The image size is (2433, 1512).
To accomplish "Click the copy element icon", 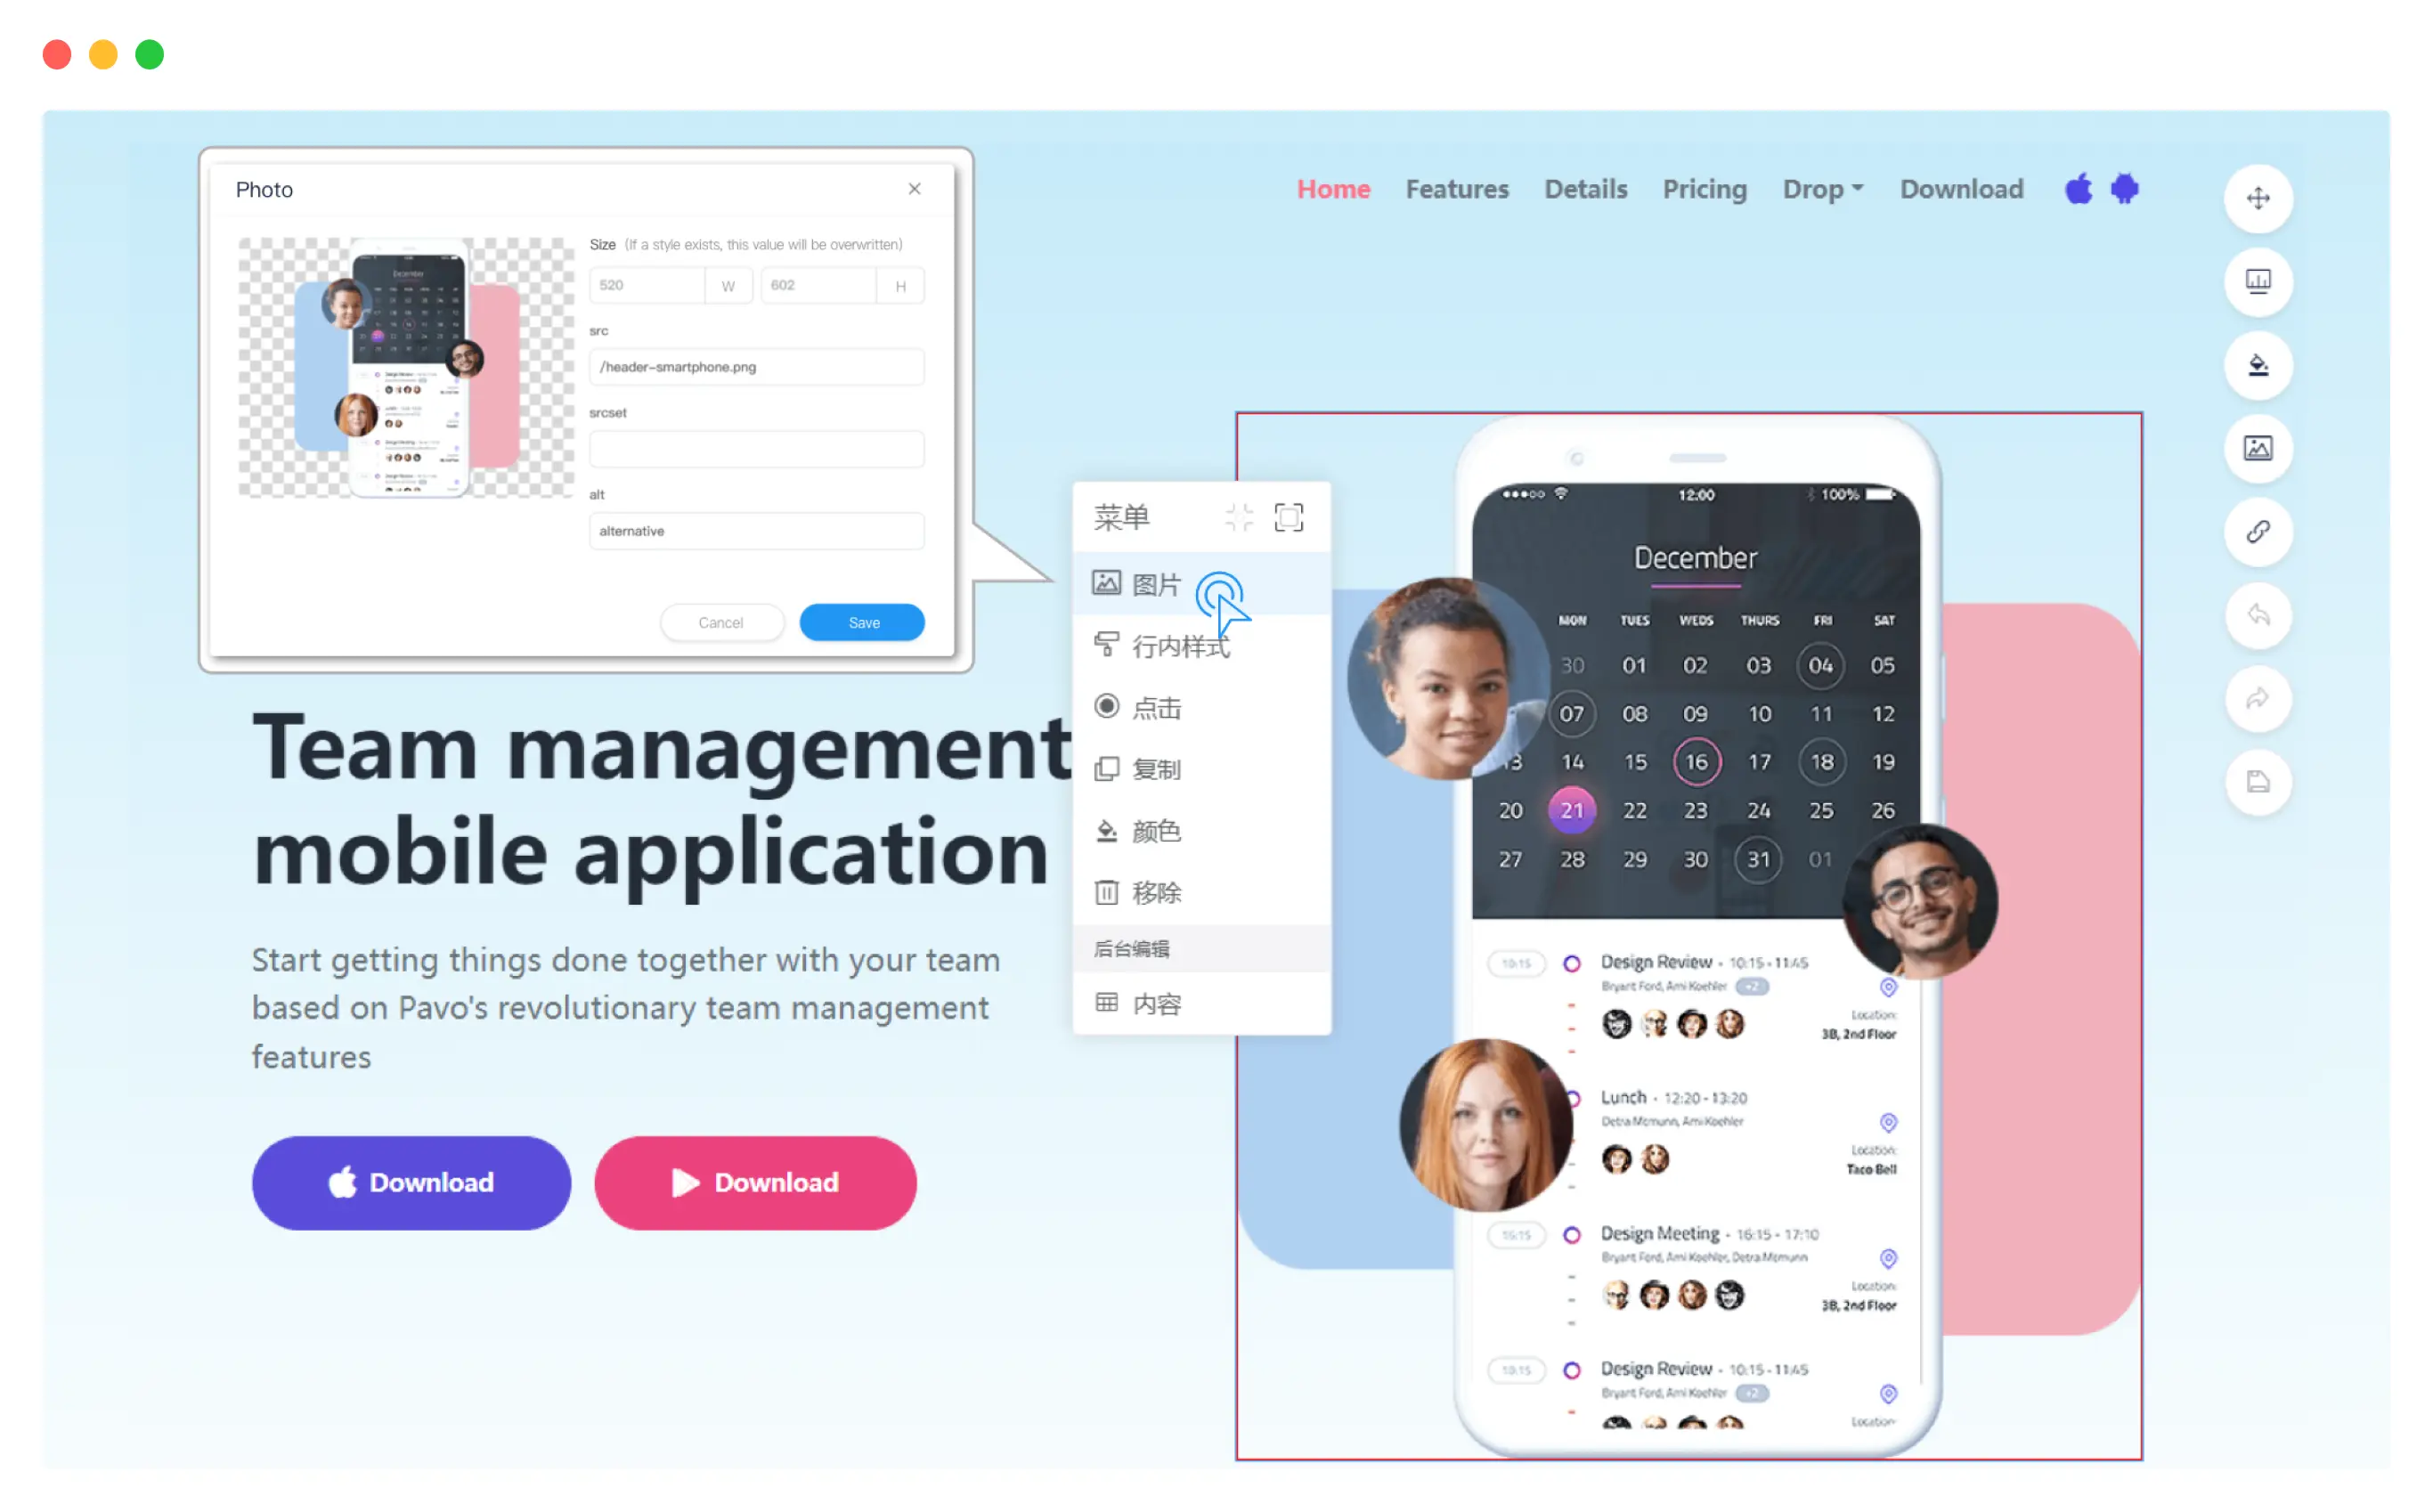I will point(1108,767).
